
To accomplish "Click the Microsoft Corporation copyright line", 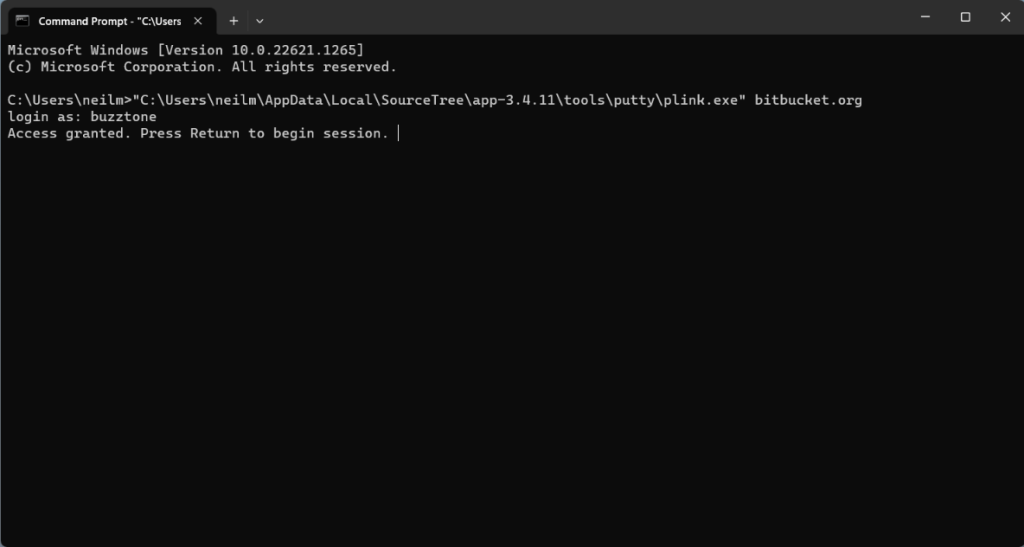I will (x=202, y=67).
